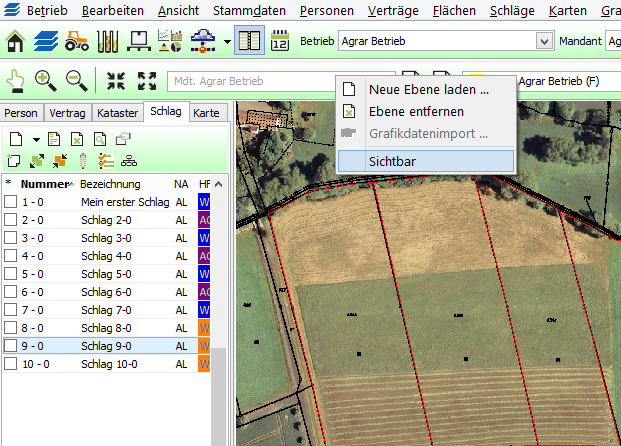Select the zoom in magnifier tool
This screenshot has width=621, height=446.
46,81
